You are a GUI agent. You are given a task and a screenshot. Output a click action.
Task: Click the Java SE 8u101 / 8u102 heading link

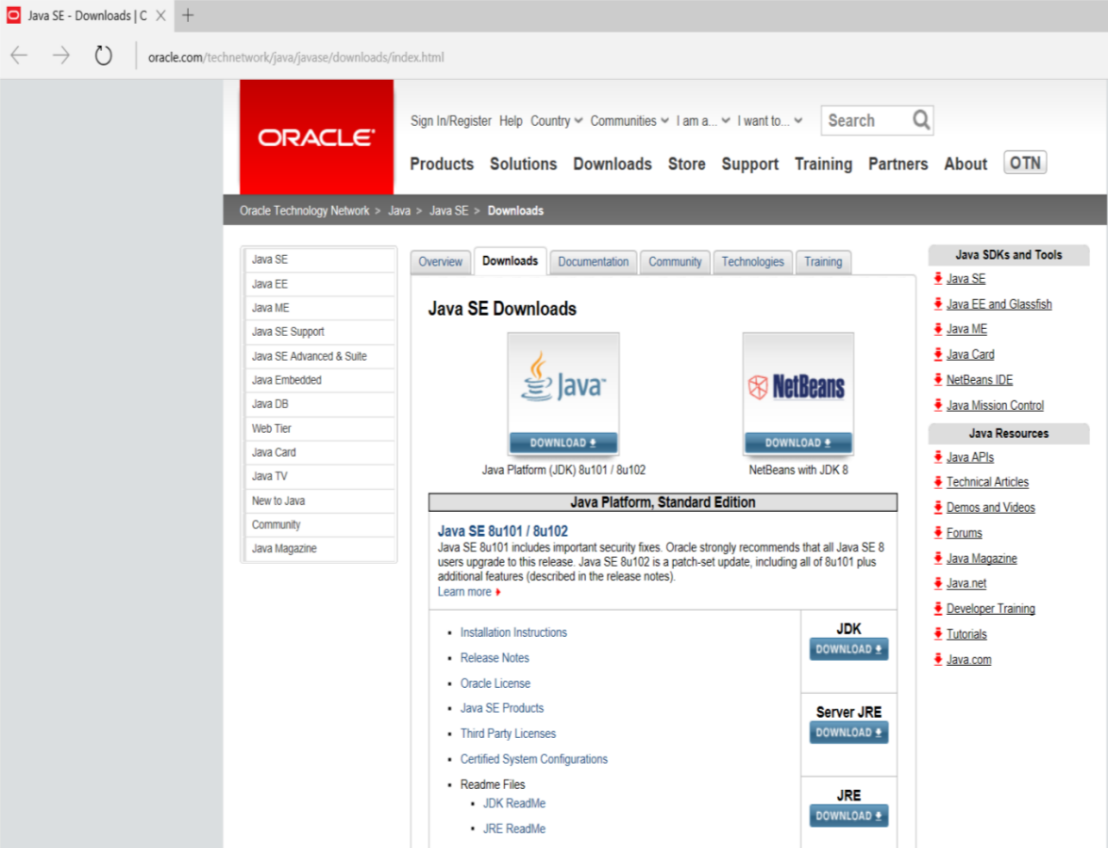(502, 531)
